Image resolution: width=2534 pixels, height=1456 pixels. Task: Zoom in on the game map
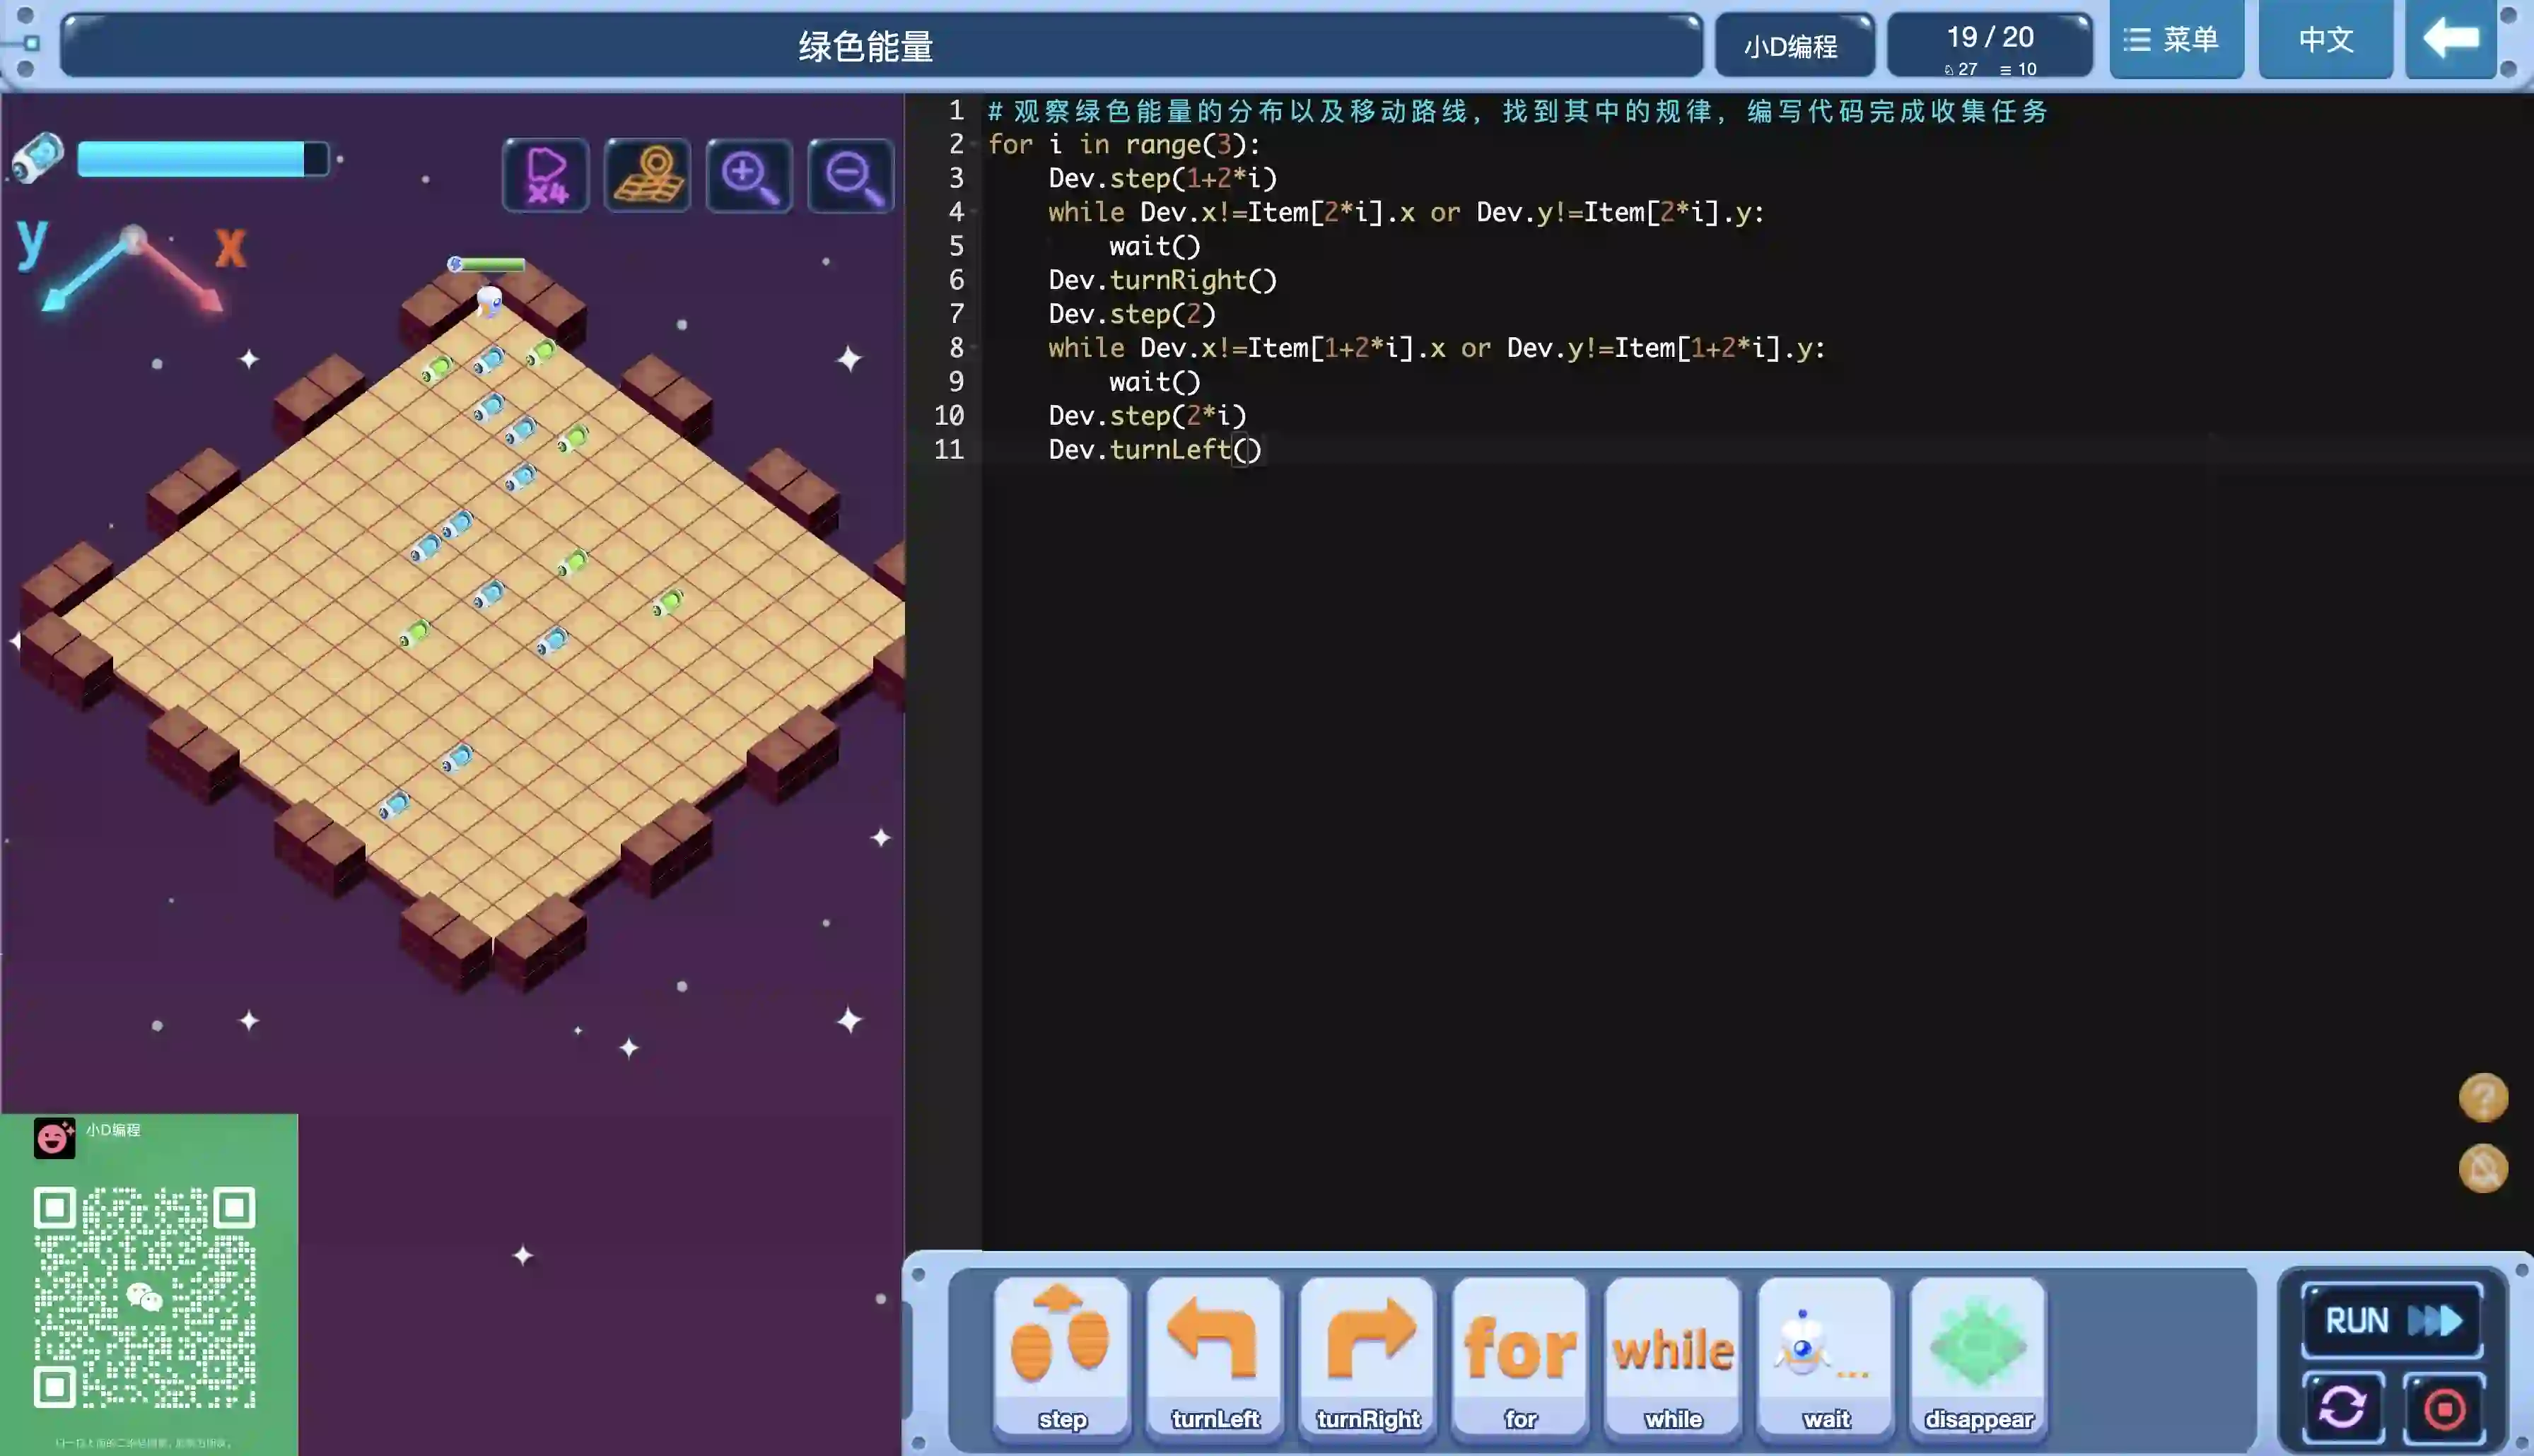tap(749, 176)
